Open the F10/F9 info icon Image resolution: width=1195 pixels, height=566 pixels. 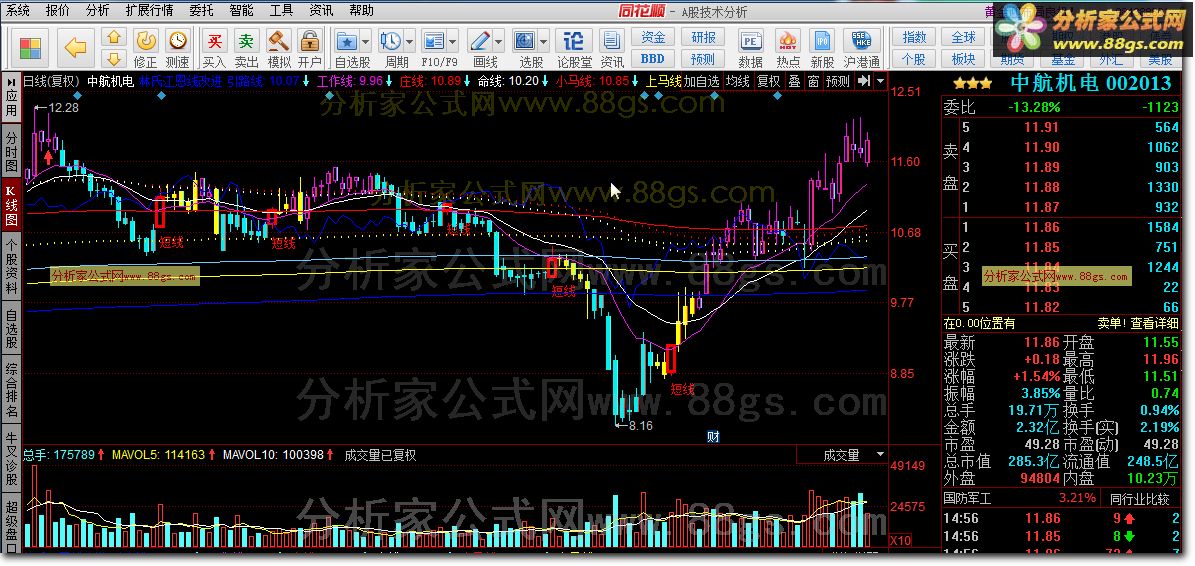pyautogui.click(x=434, y=40)
